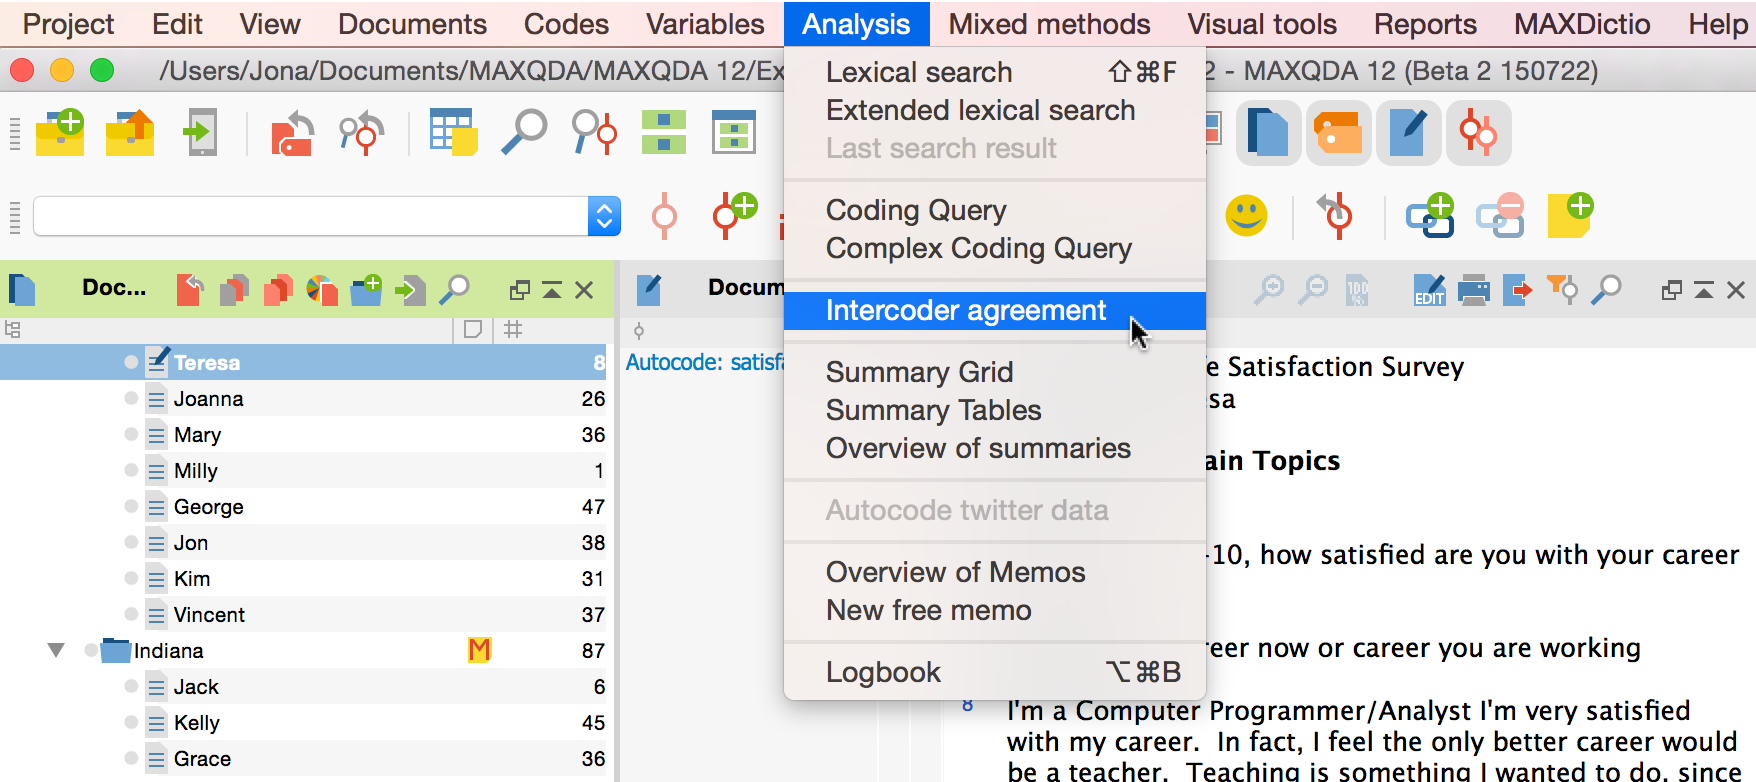The width and height of the screenshot is (1756, 782).
Task: Click the New Project briefcase icon
Action: pyautogui.click(x=60, y=133)
